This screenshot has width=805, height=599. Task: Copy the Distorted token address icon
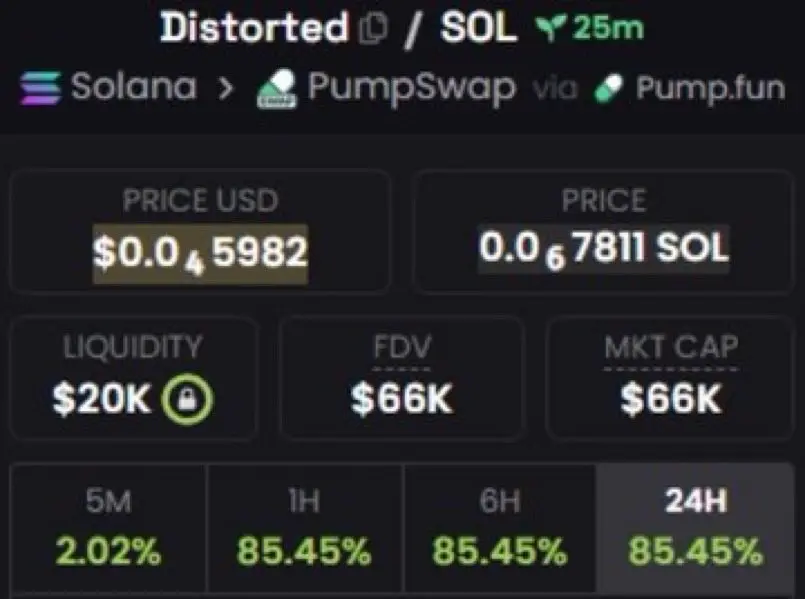[x=373, y=28]
